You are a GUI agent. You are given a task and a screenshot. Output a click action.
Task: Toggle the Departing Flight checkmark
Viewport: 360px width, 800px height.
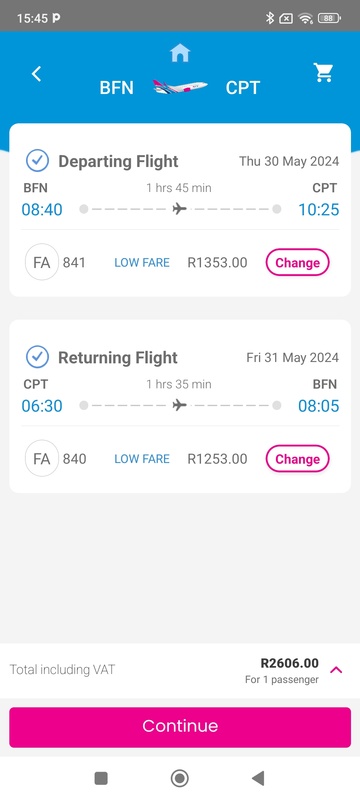click(x=38, y=161)
